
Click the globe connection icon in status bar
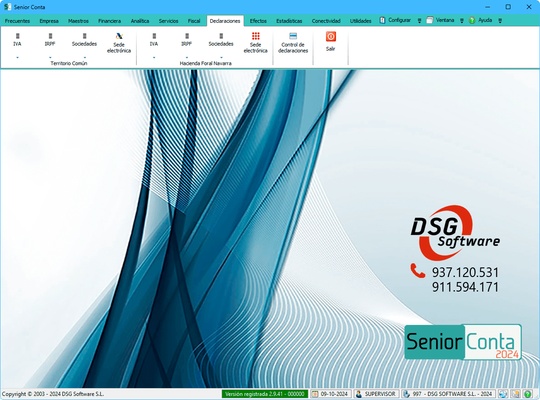pos(503,394)
